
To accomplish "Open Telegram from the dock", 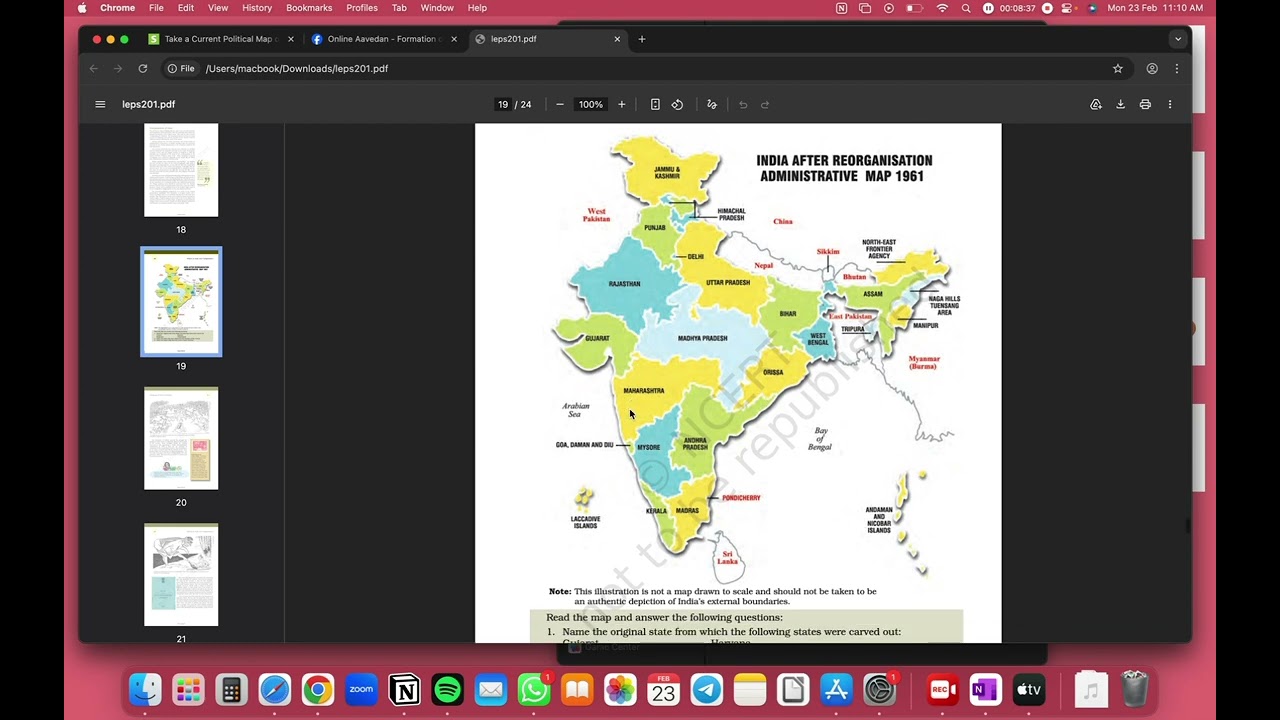I will [x=707, y=690].
